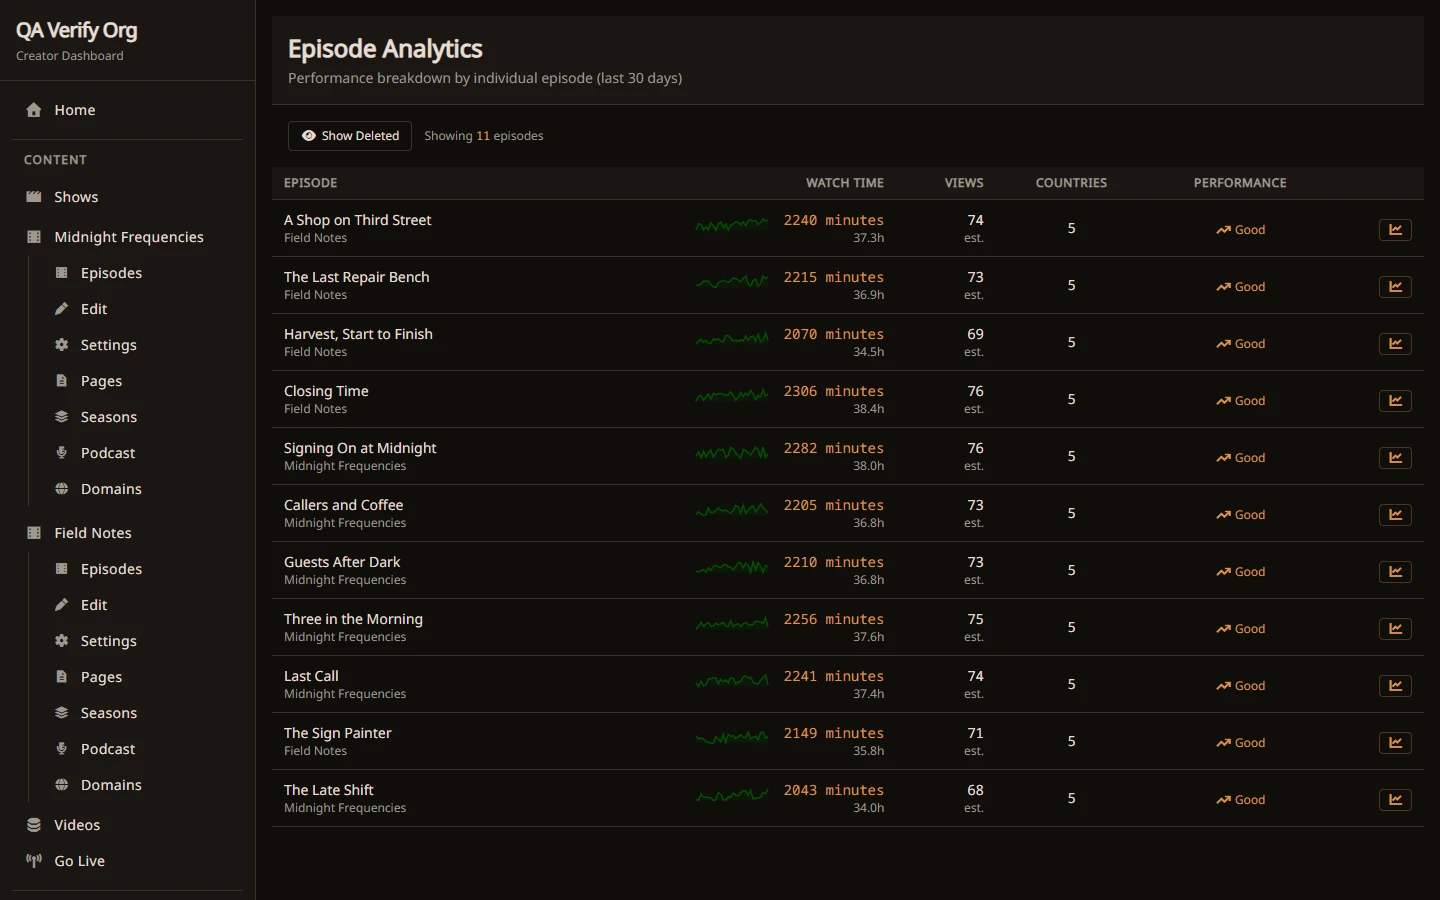The image size is (1440, 900).
Task: Click microphone Podcast icon under Midnight Frequencies
Action: pos(61,453)
